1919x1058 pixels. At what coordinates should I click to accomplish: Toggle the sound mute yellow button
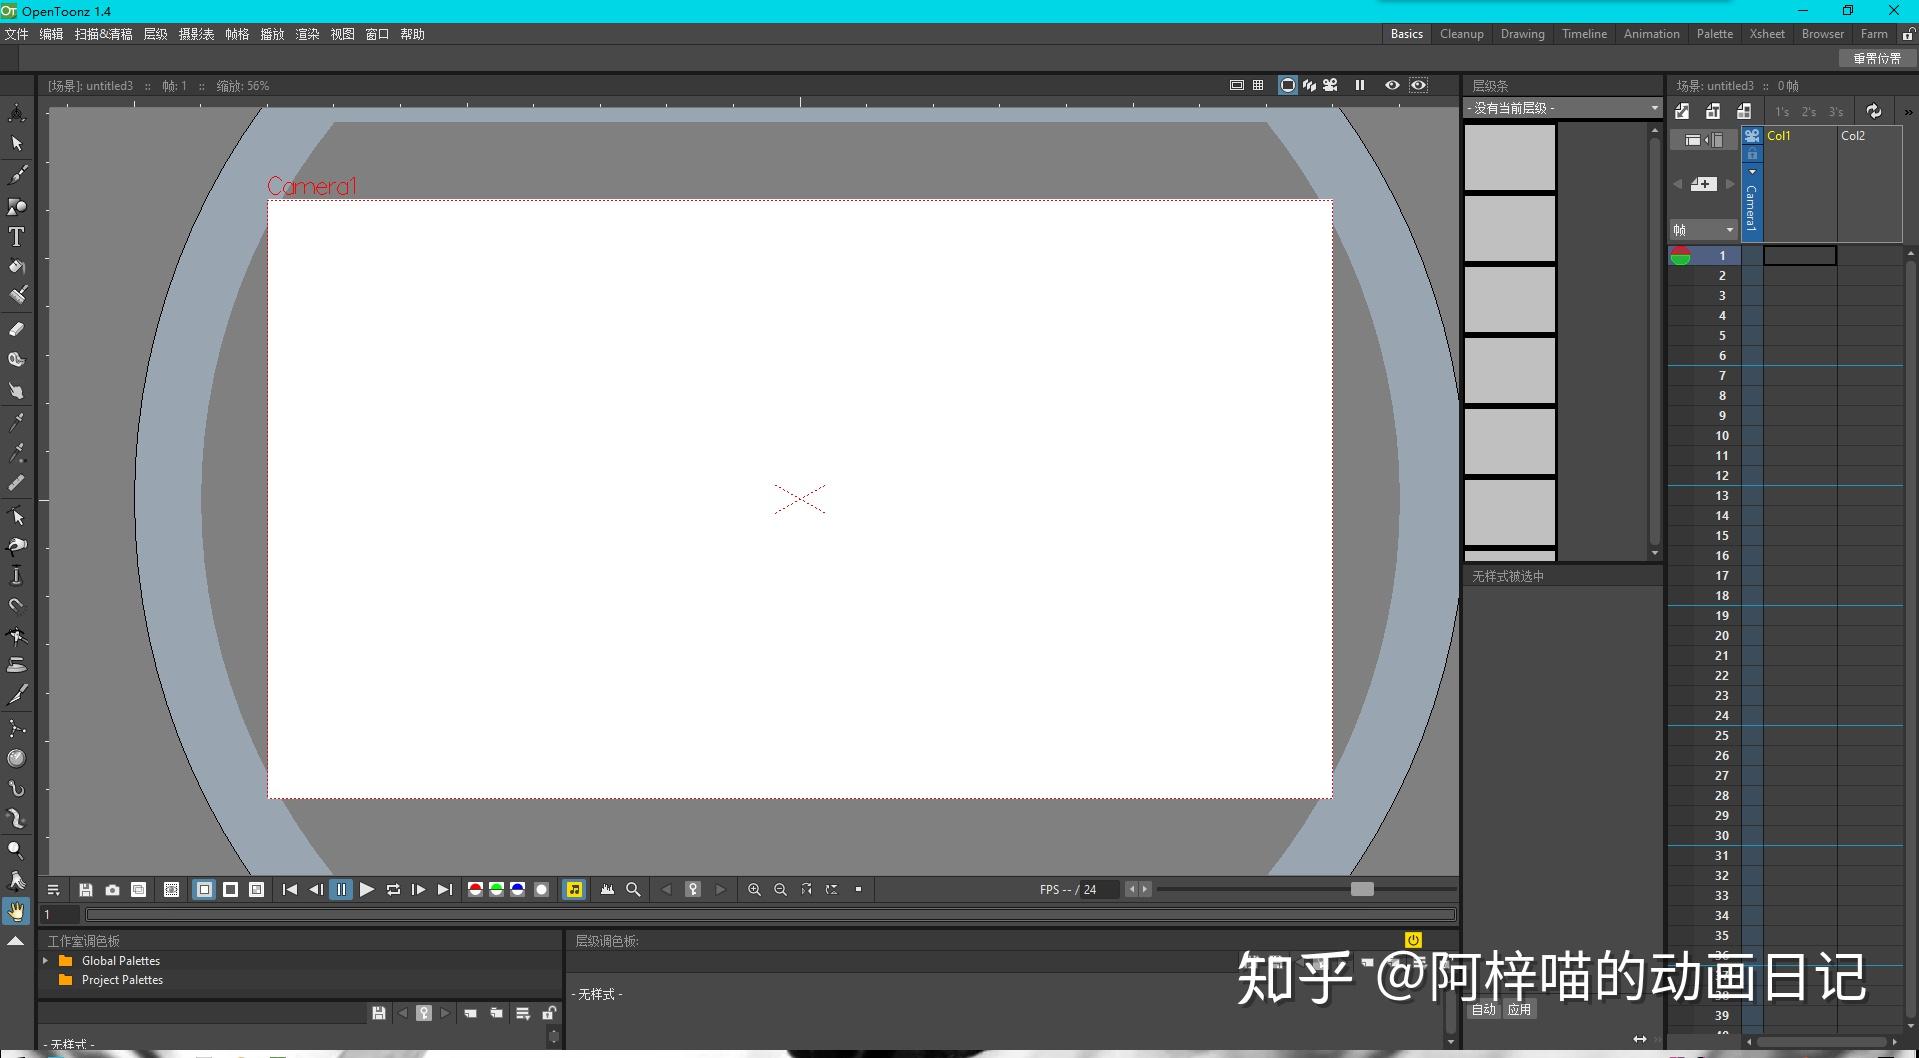pyautogui.click(x=574, y=889)
